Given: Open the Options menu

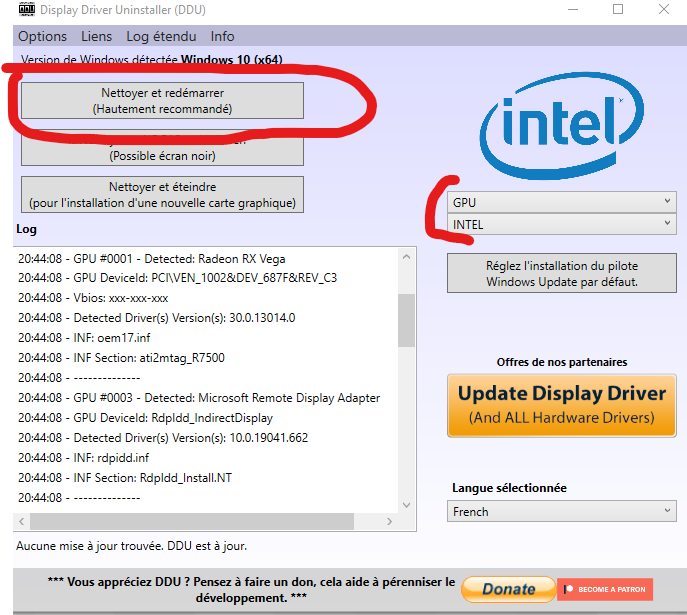Looking at the screenshot, I should pyautogui.click(x=42, y=36).
